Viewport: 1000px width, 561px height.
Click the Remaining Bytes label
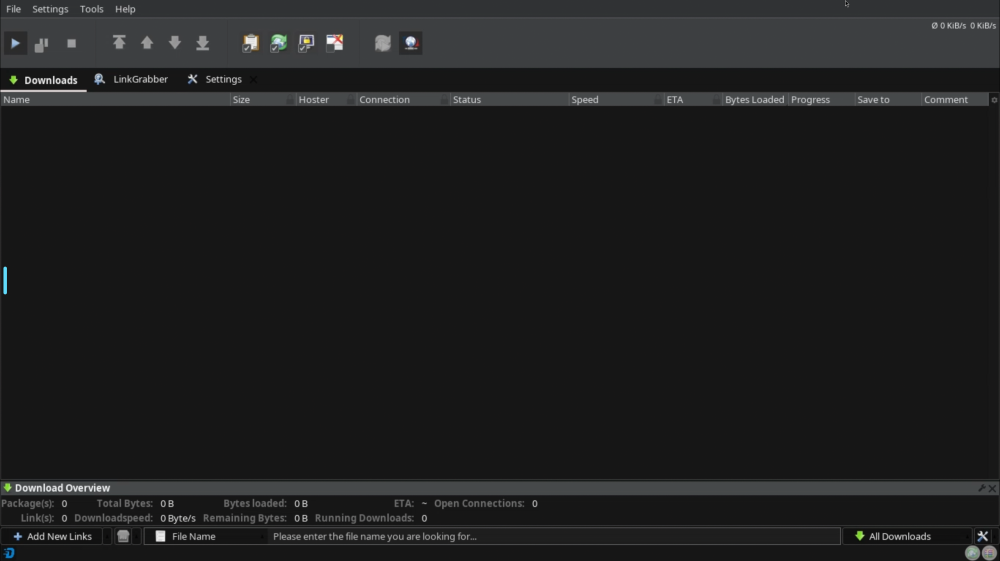pos(245,518)
